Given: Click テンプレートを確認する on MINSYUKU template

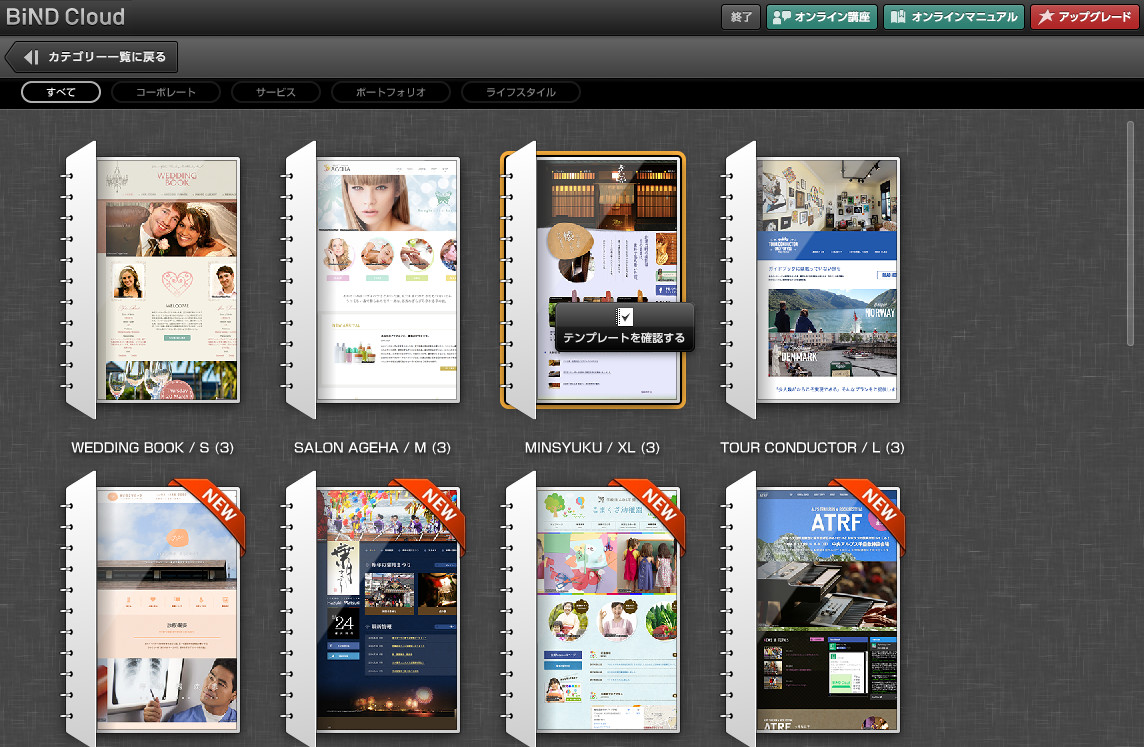Looking at the screenshot, I should (624, 328).
